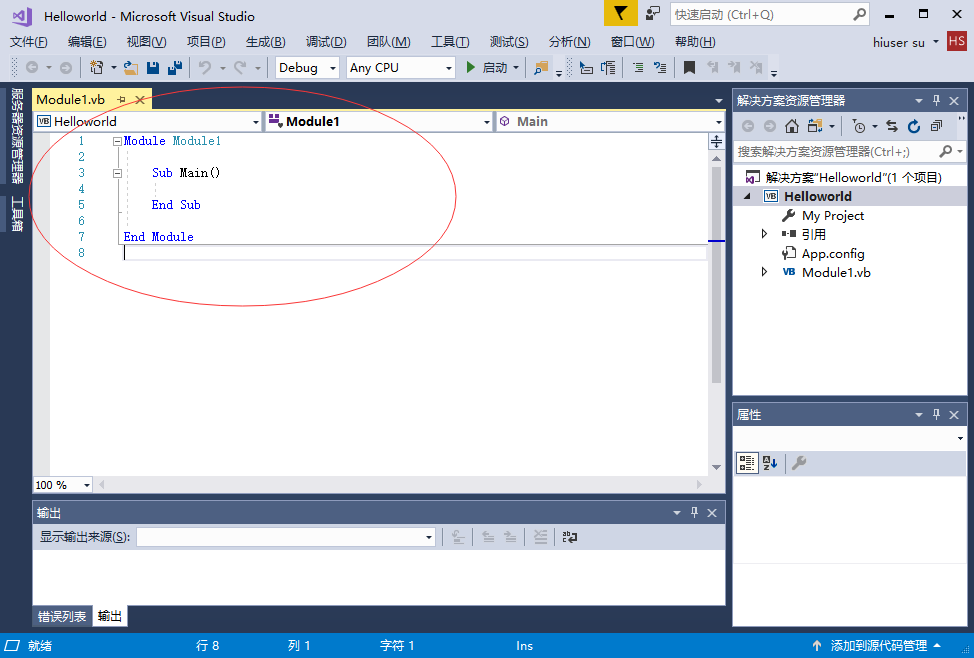Click the Alphabetical sort icon in Properties

click(x=770, y=463)
